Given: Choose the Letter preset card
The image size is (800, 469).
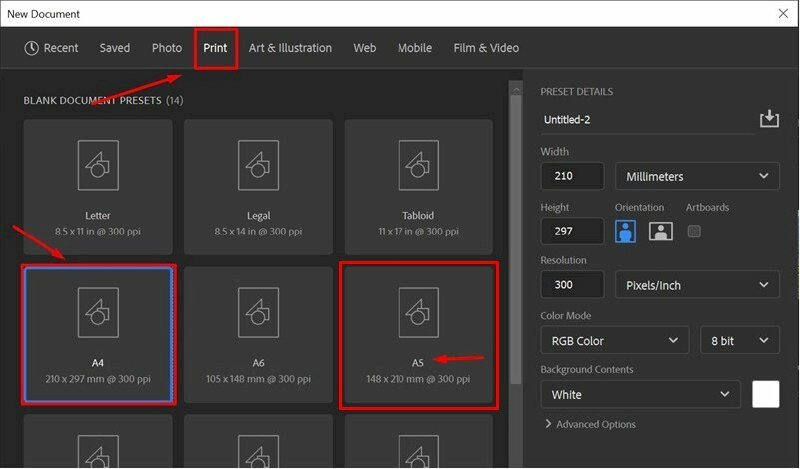Looking at the screenshot, I should pyautogui.click(x=98, y=187).
